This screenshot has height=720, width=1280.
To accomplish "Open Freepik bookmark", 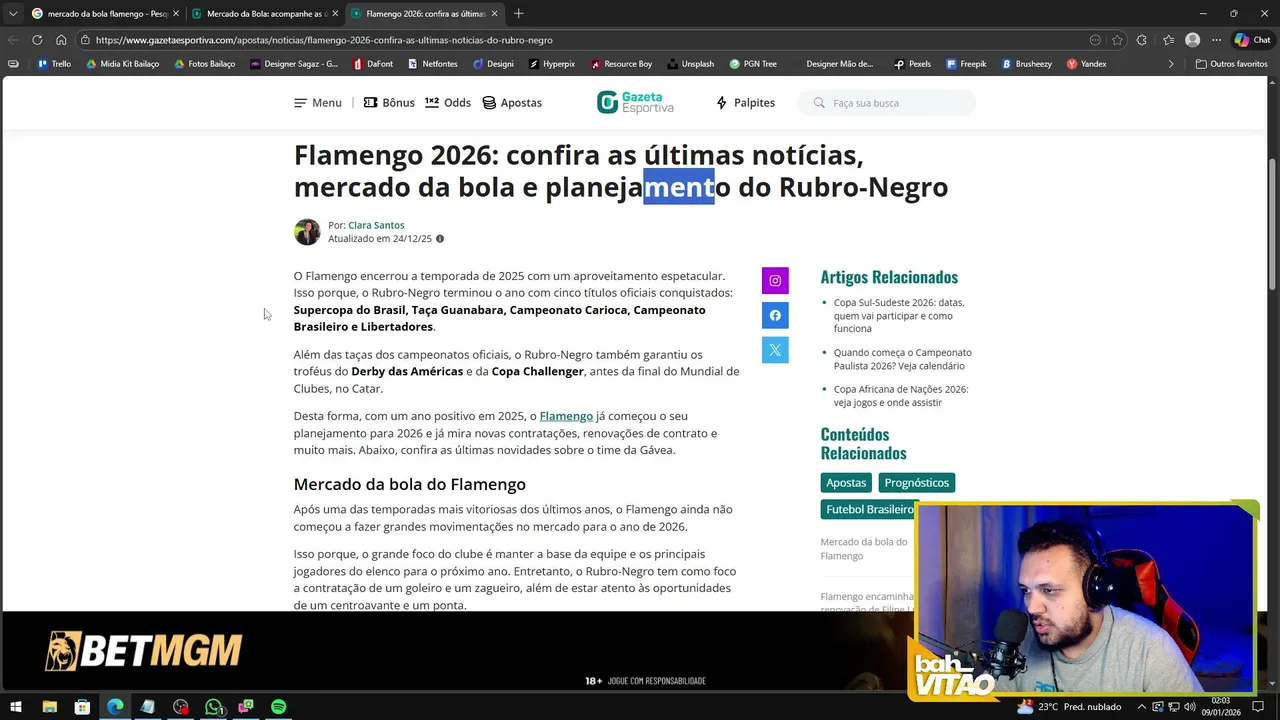I will [x=965, y=64].
